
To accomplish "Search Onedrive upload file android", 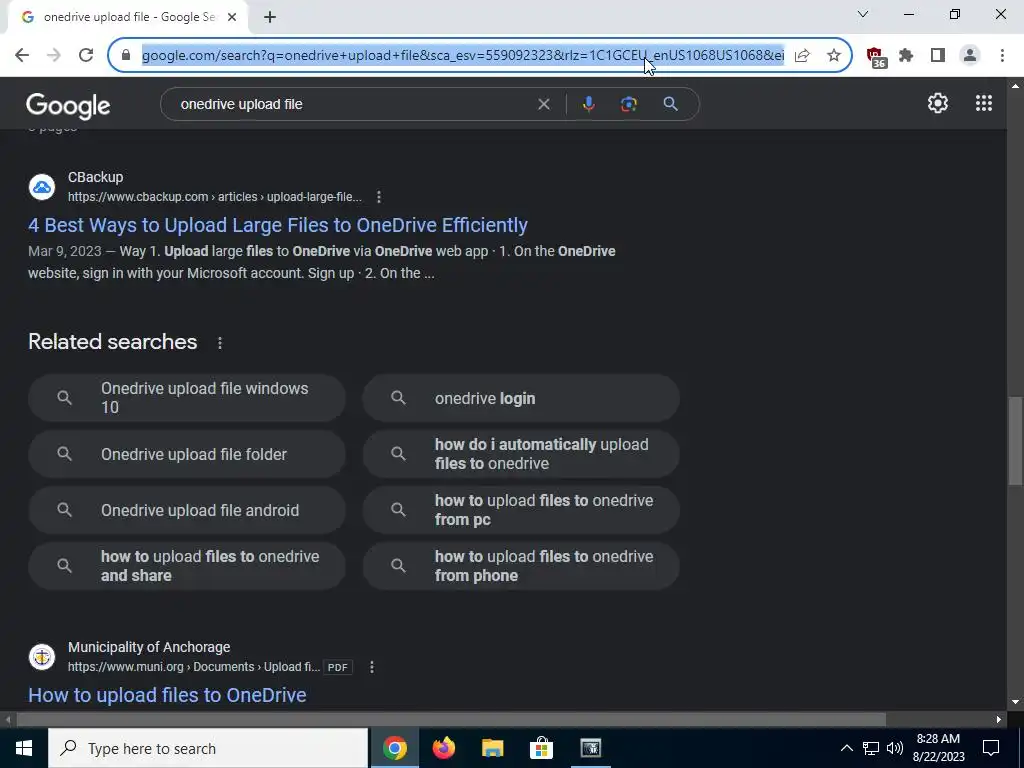I will [x=187, y=510].
